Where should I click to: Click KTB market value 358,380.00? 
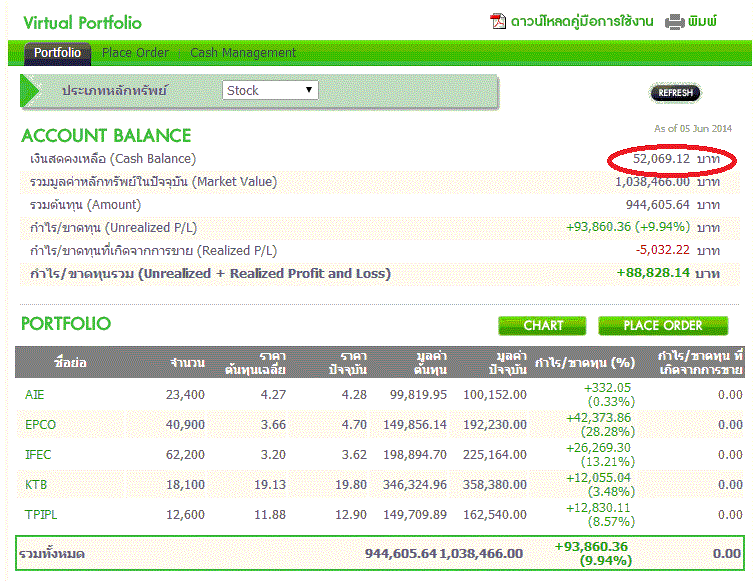[495, 484]
